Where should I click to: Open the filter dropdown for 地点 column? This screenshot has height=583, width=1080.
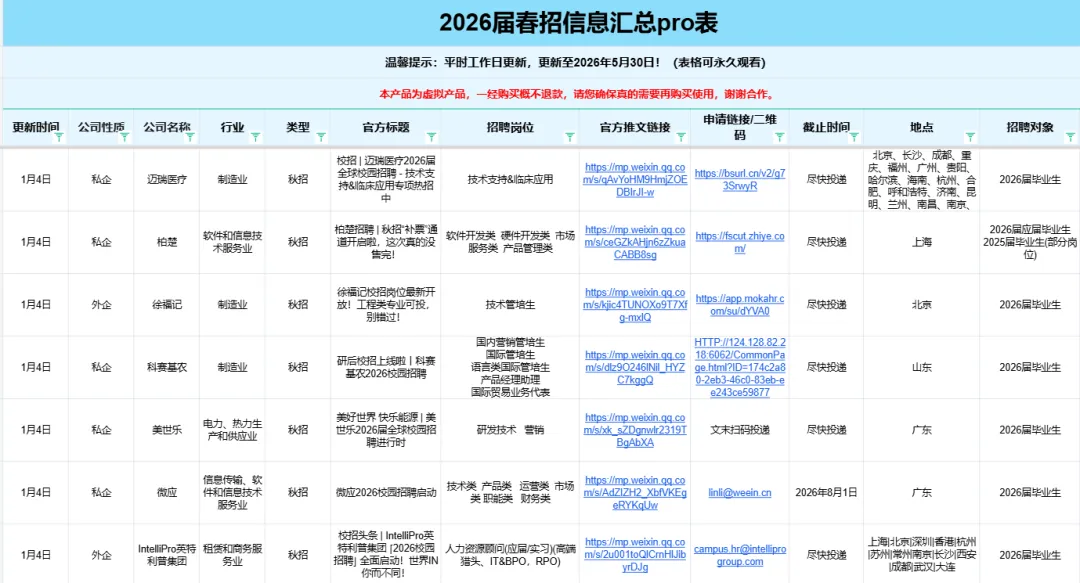click(970, 137)
